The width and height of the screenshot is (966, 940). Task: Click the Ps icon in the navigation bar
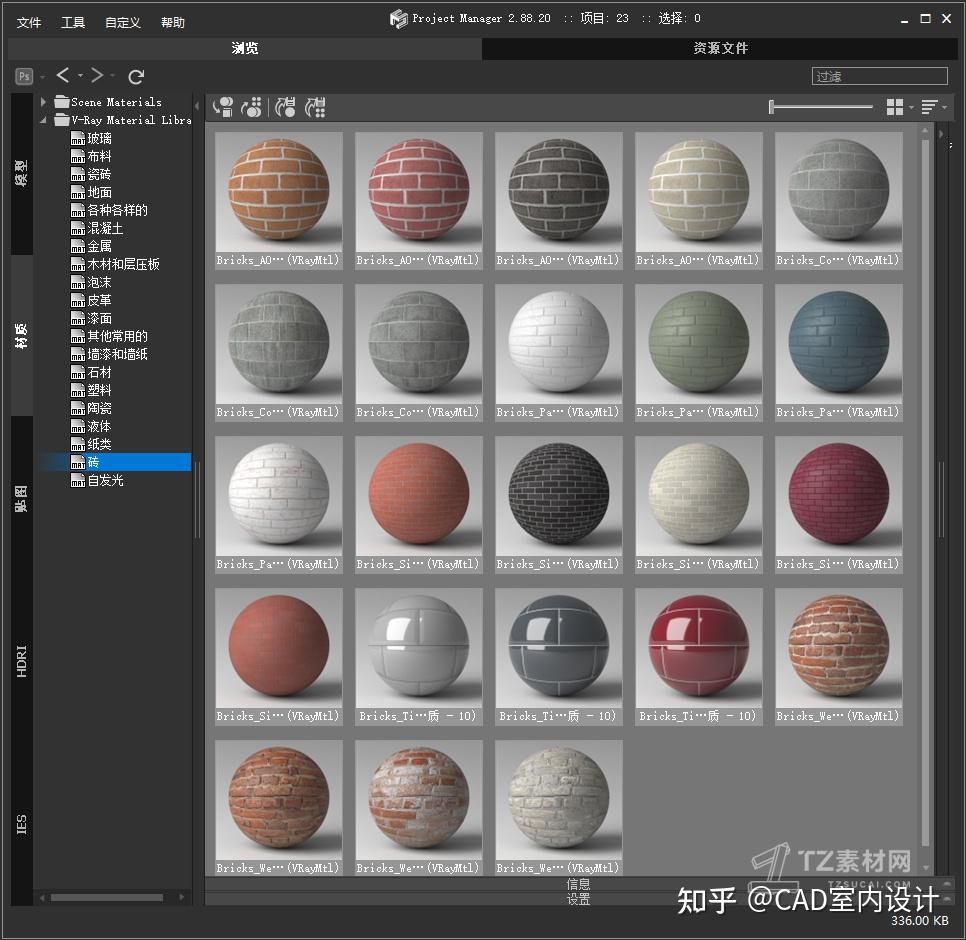(x=22, y=75)
